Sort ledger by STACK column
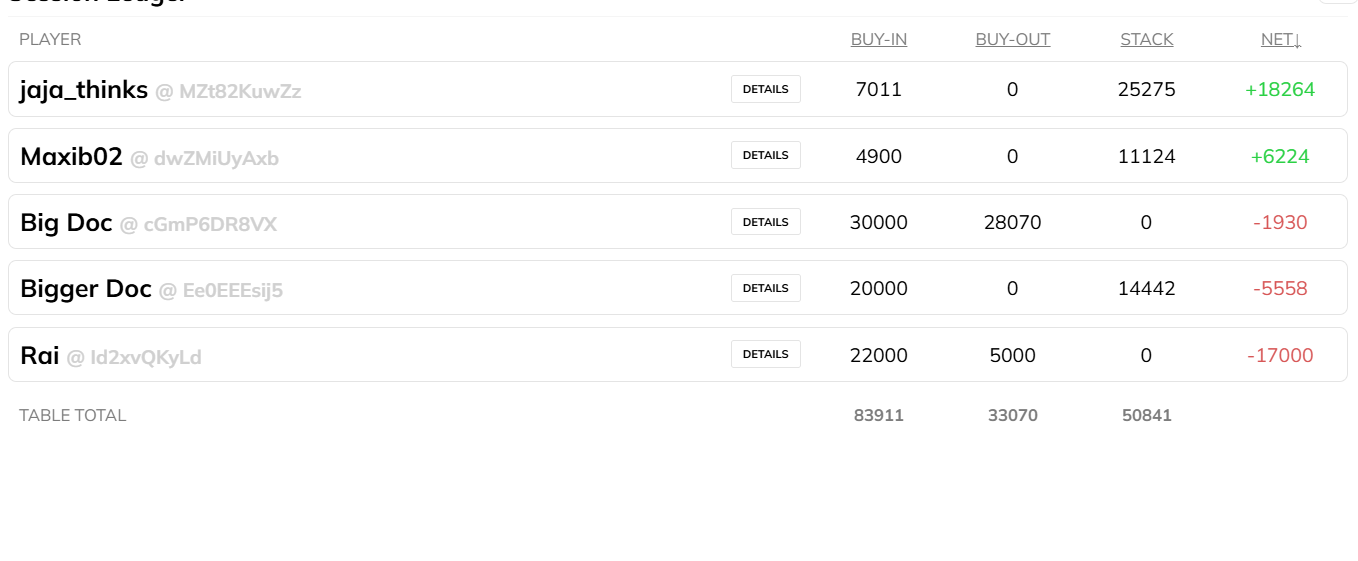This screenshot has height=561, width=1358. click(1147, 40)
